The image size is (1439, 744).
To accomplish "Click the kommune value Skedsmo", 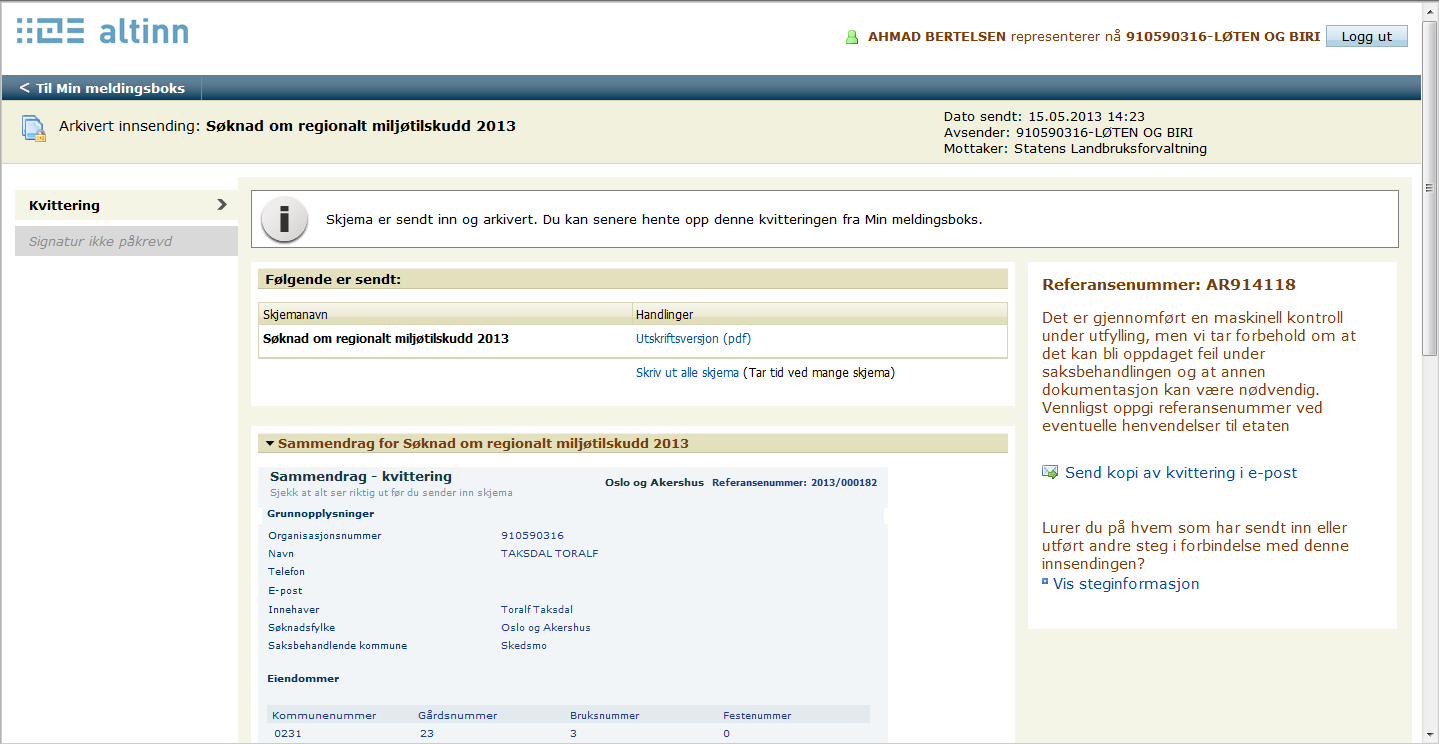I will [x=524, y=646].
